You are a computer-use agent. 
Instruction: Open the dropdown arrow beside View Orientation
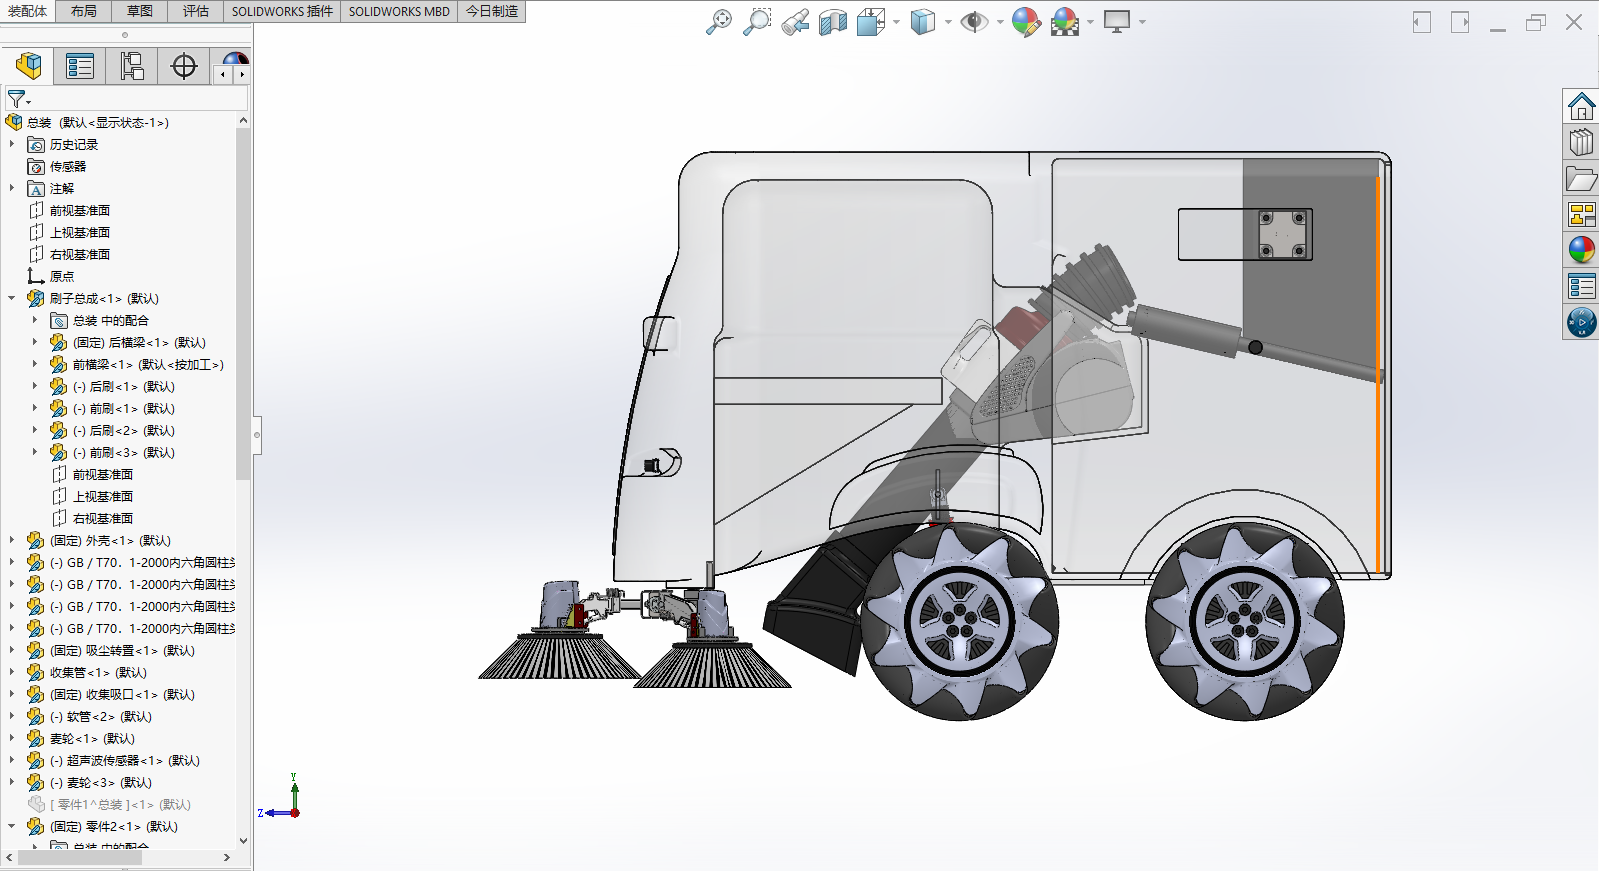pos(896,22)
